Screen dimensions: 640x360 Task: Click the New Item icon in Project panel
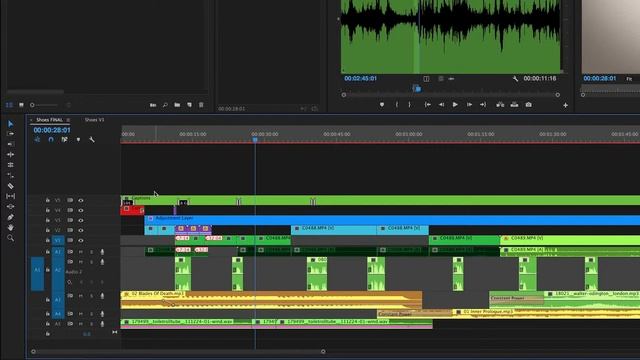click(189, 105)
